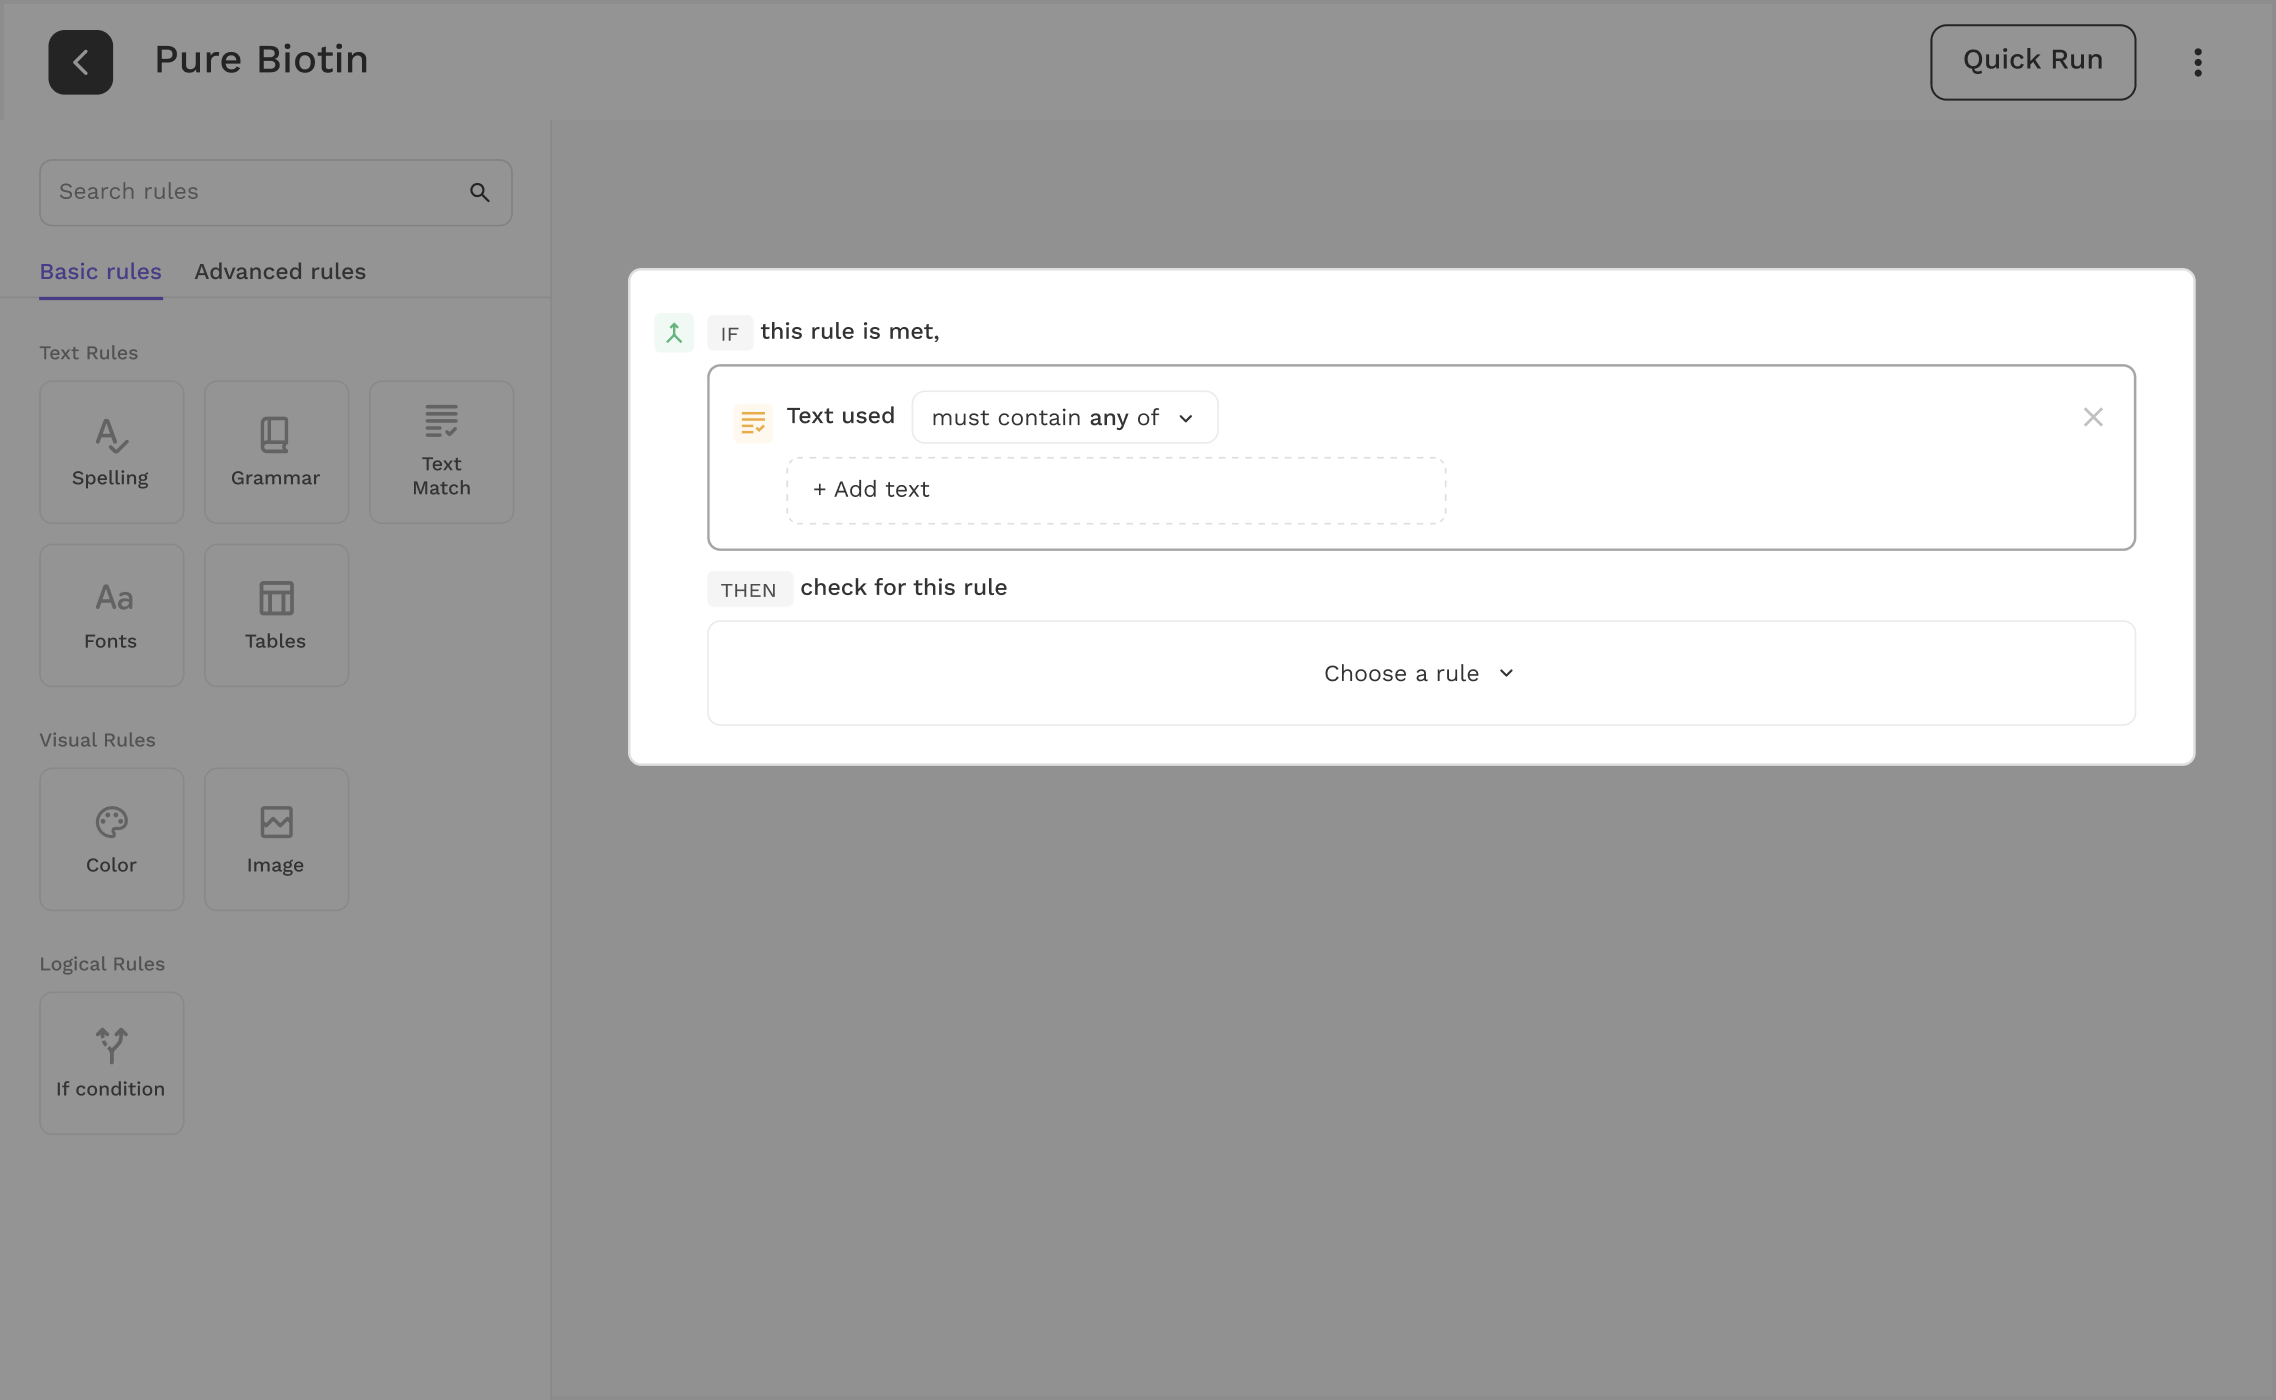Click the green merge icon beside IF
The image size is (2276, 1400).
click(x=674, y=333)
